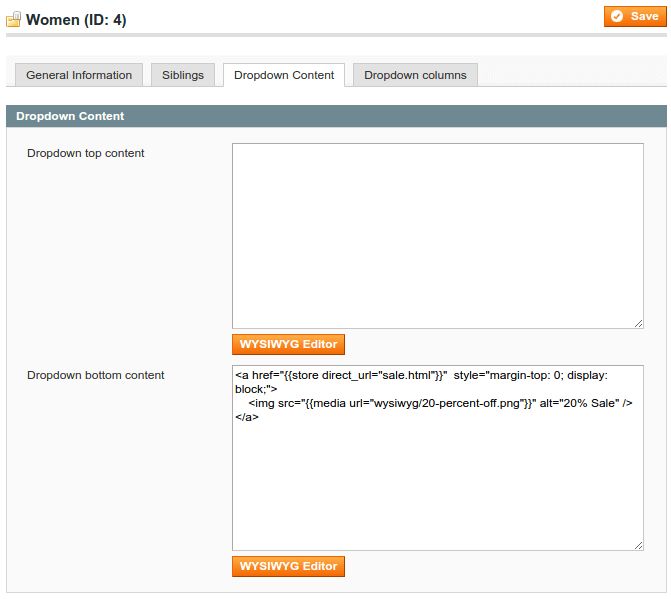Switch to the General Information tab
Image resolution: width=671 pixels, height=599 pixels.
79,75
